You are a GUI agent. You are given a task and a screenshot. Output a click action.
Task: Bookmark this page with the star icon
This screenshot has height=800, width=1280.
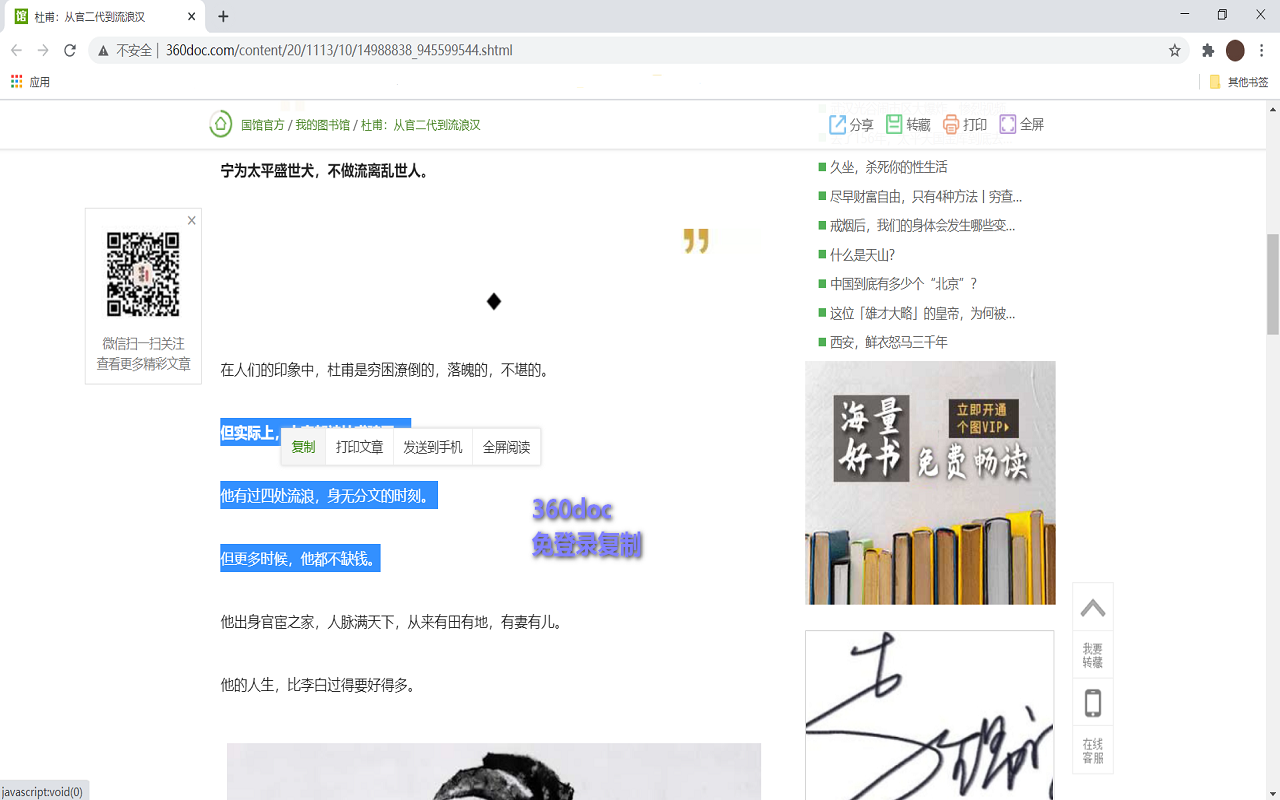point(1175,50)
